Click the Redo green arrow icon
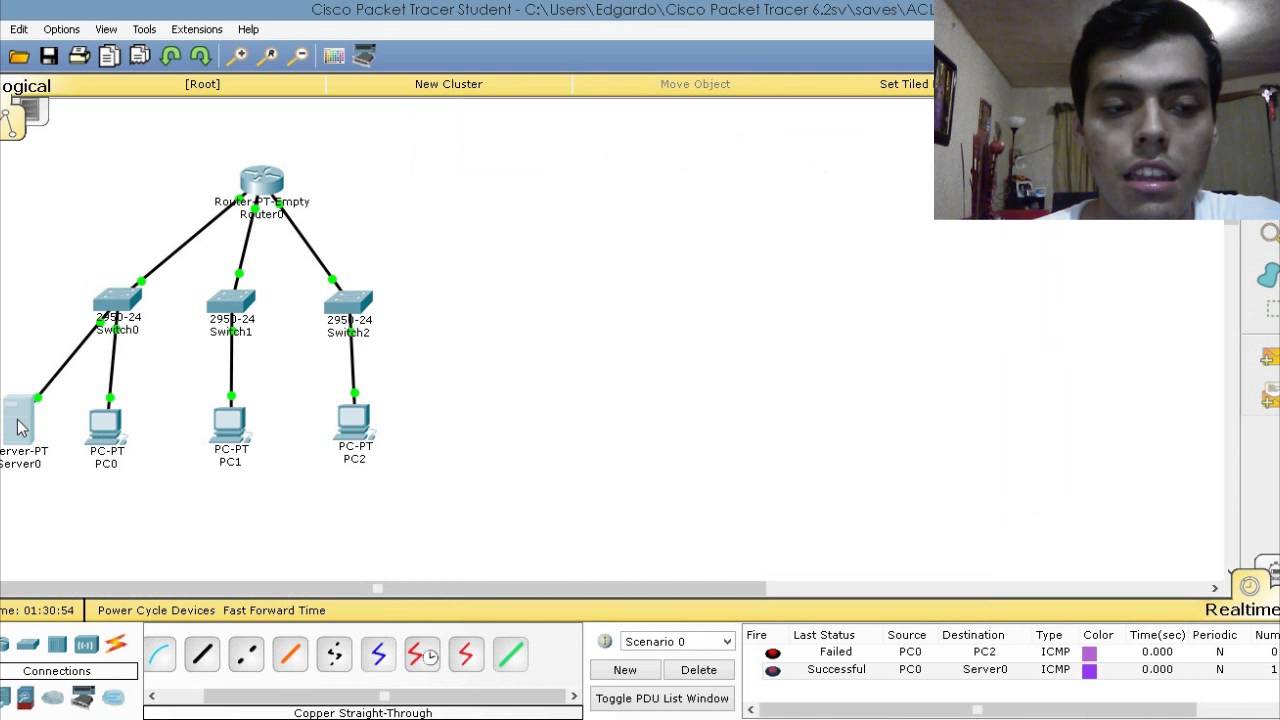The height and width of the screenshot is (720, 1280). [x=201, y=57]
